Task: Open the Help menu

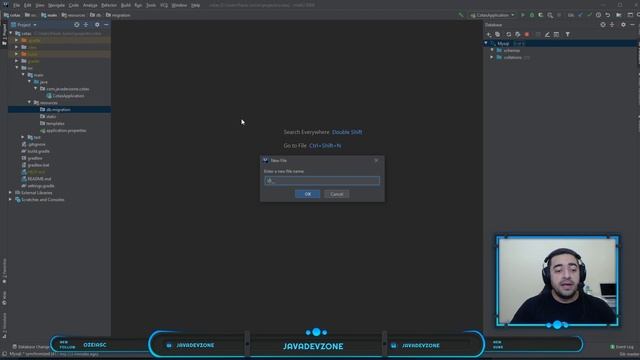Action: 196,5
